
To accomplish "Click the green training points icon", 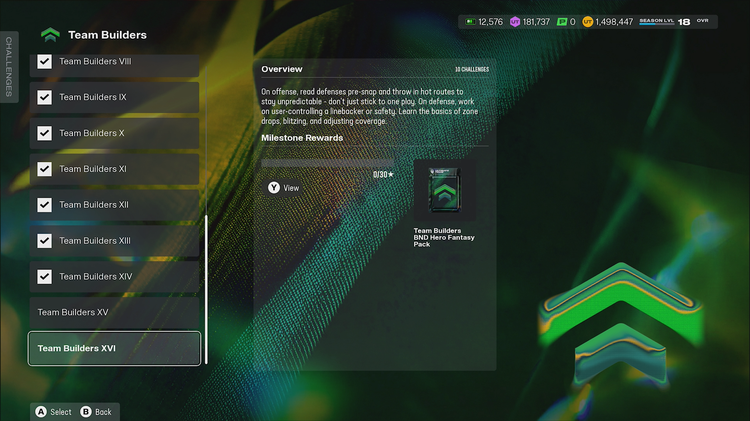I will (x=562, y=21).
